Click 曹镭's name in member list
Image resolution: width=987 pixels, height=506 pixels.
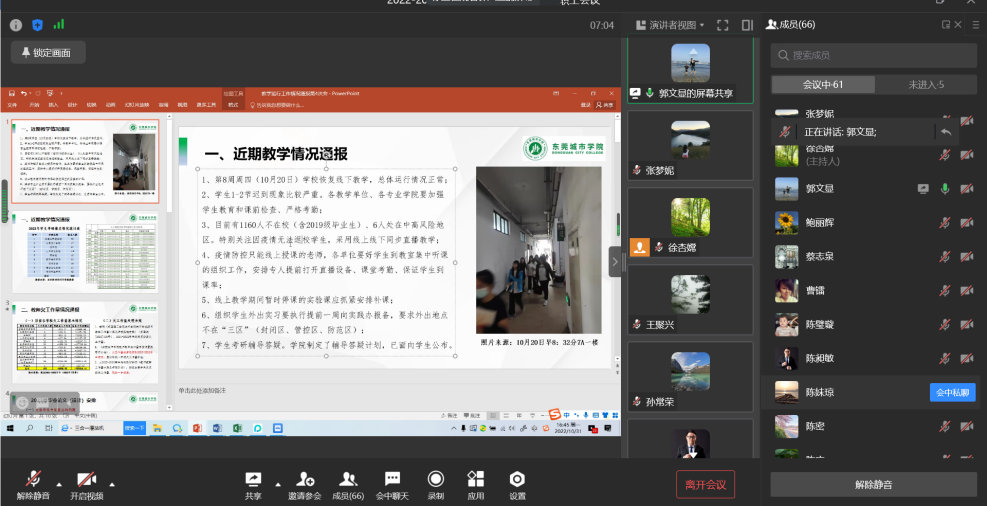[x=815, y=290]
